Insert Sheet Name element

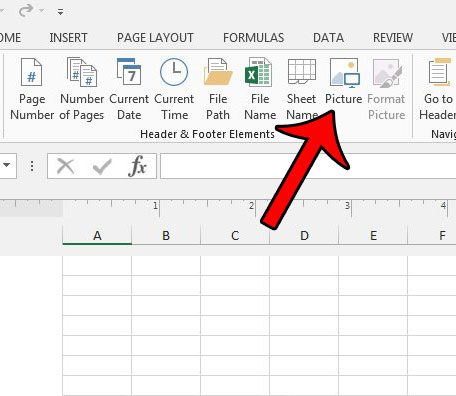(302, 89)
